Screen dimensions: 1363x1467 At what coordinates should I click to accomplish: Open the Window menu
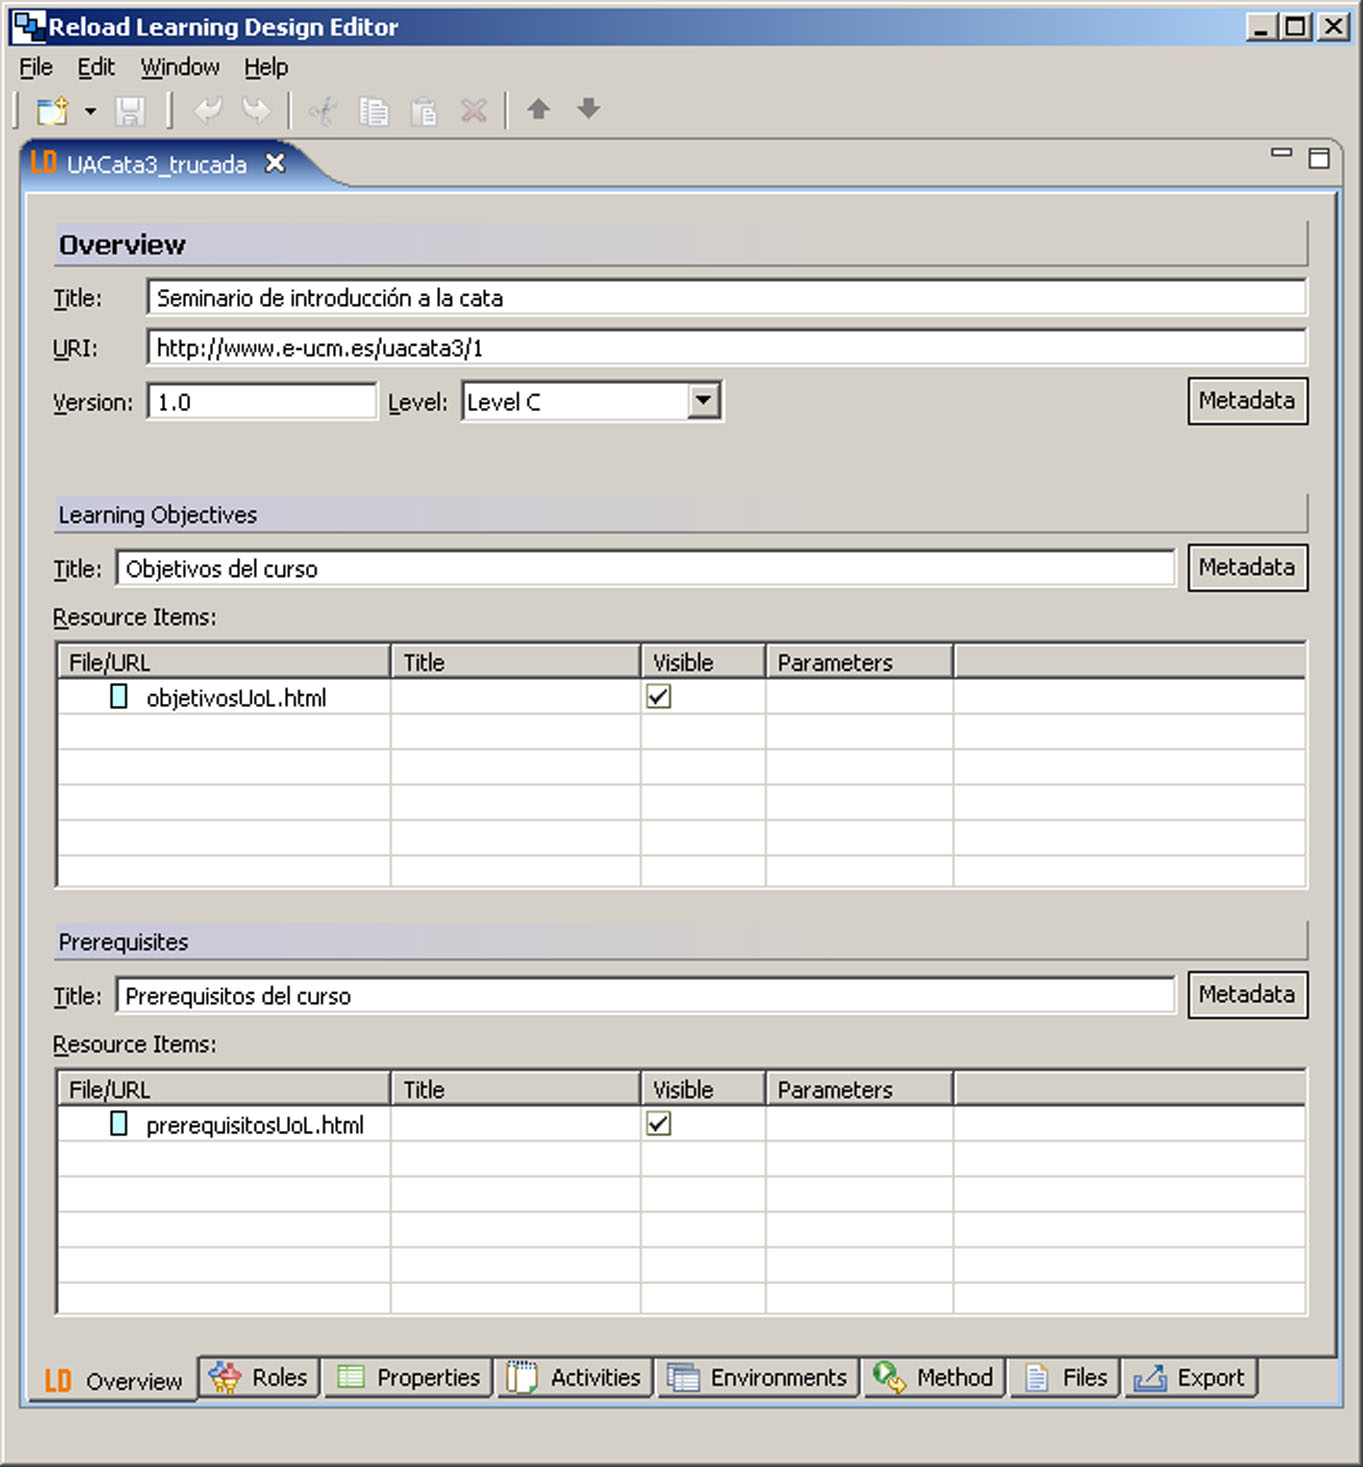tap(180, 67)
